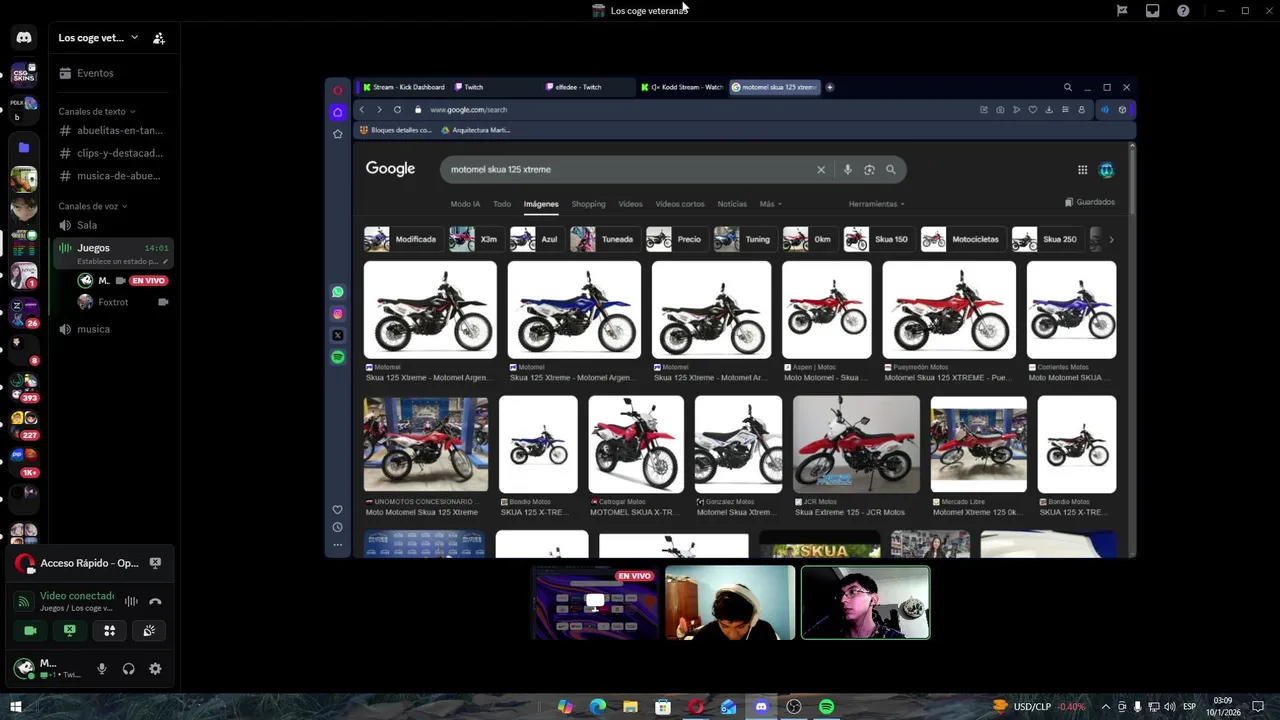The height and width of the screenshot is (720, 1280).
Task: Open the Outlook icon on the taskbar
Action: pyautogui.click(x=729, y=707)
